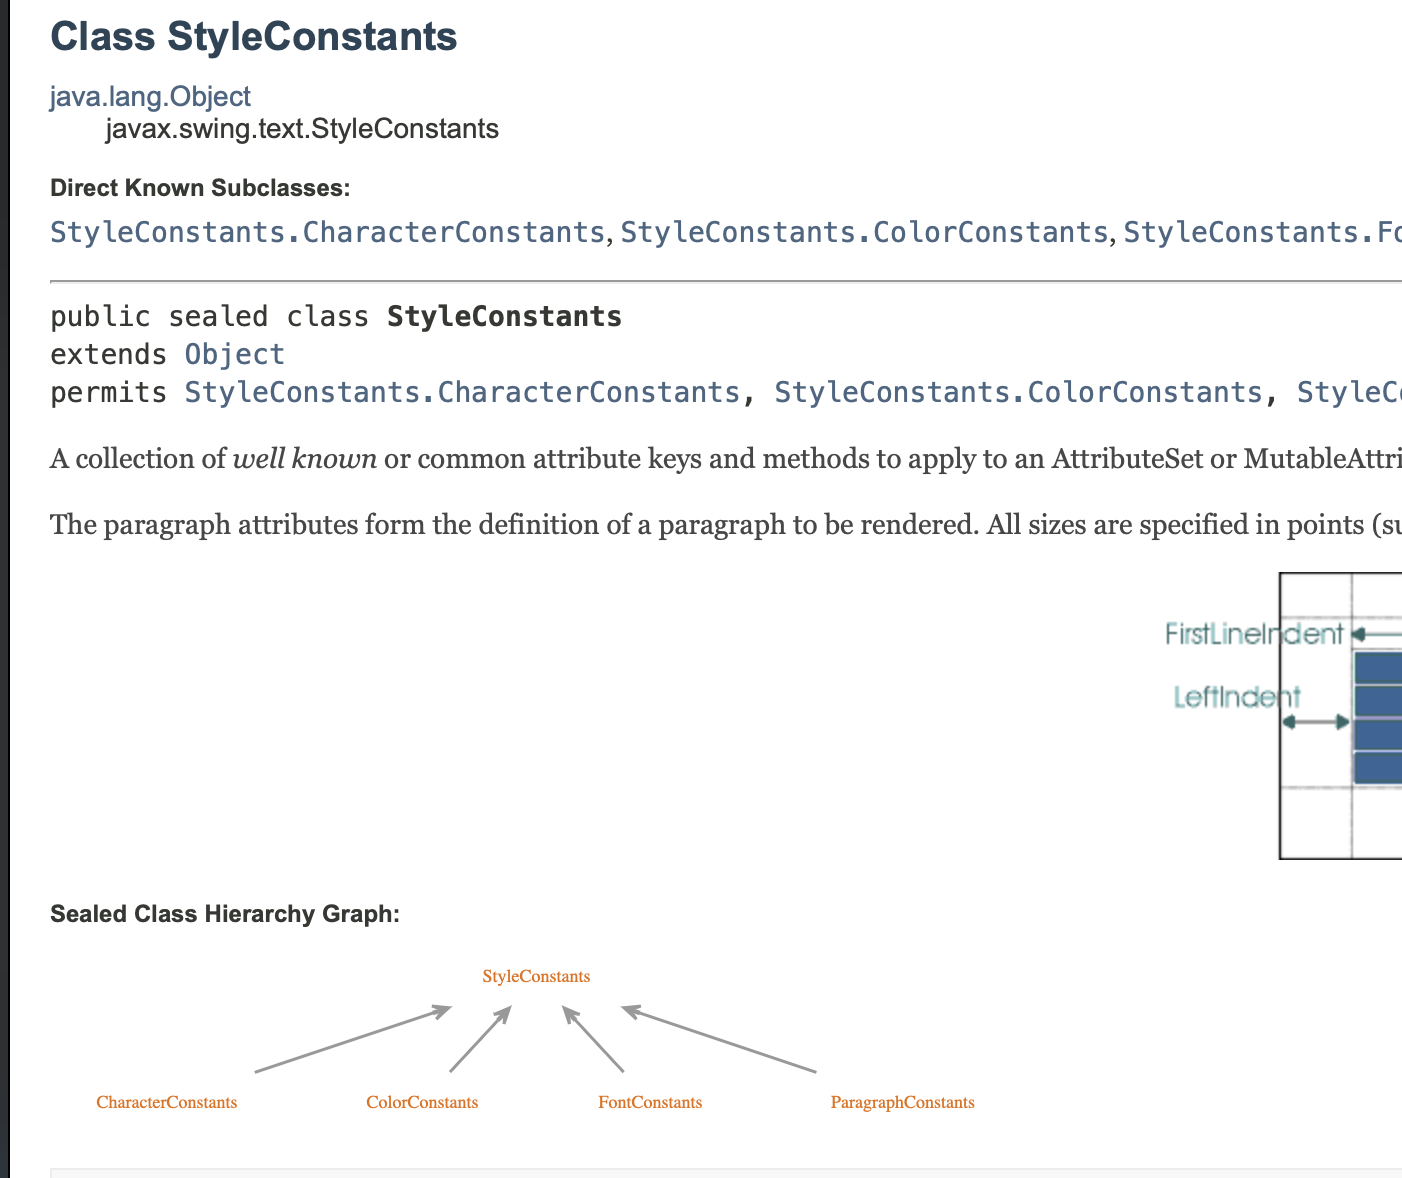Click StyleConstants.CharacterConstants in the permits clause
Image resolution: width=1402 pixels, height=1178 pixels.
pos(461,392)
